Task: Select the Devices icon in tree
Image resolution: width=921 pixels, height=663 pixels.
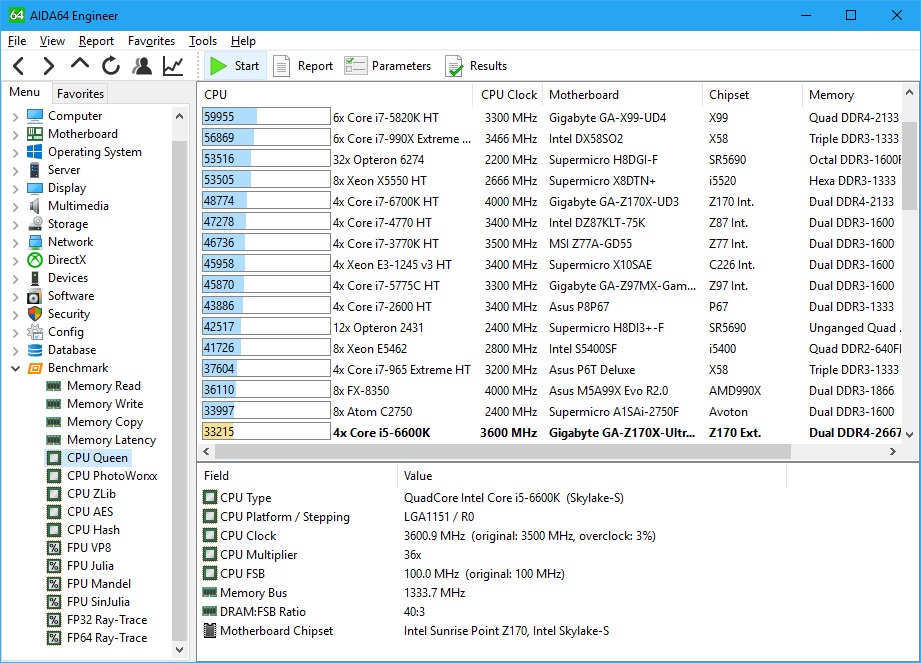Action: point(35,278)
